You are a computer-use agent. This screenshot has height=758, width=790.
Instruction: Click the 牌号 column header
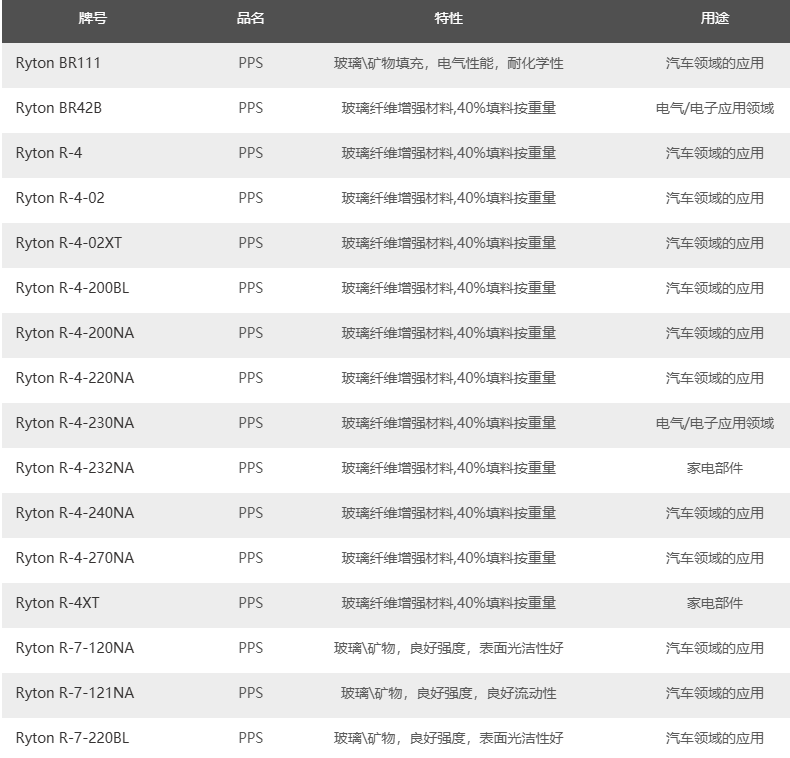[93, 18]
